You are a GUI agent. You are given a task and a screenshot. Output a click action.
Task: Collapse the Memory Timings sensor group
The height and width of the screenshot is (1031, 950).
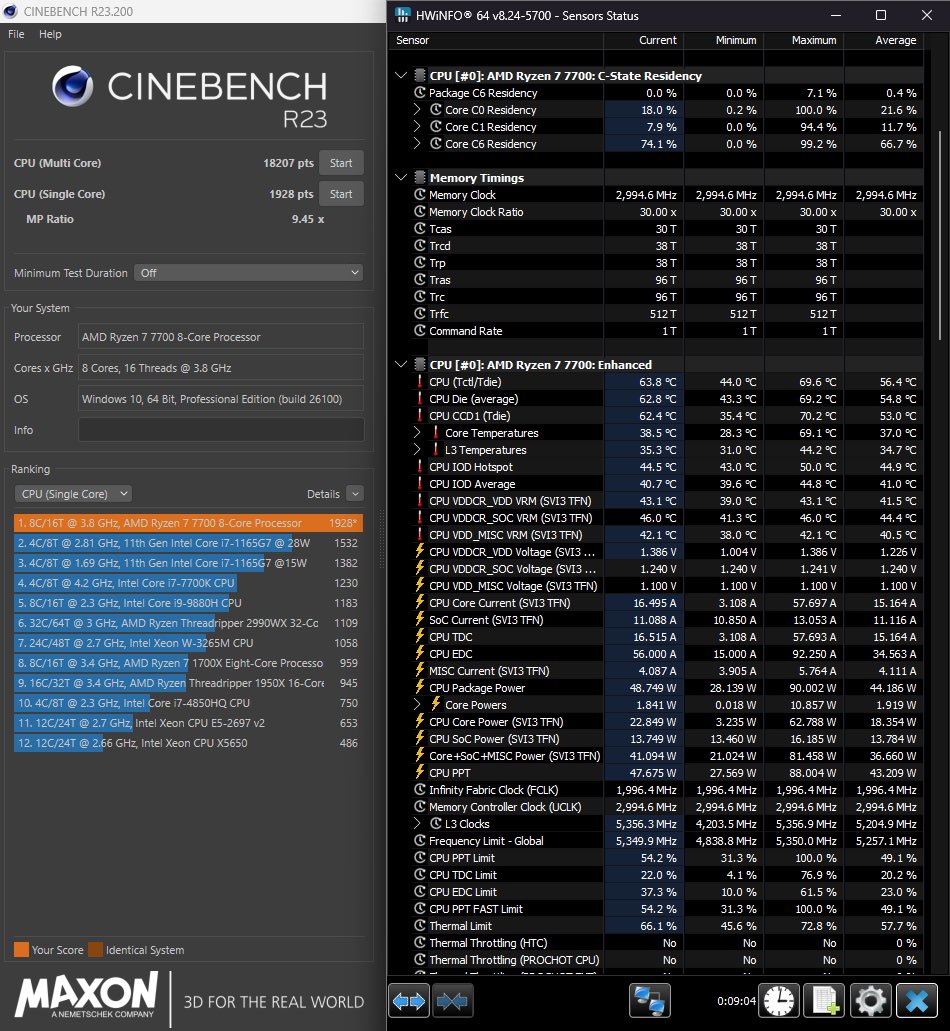coord(401,178)
